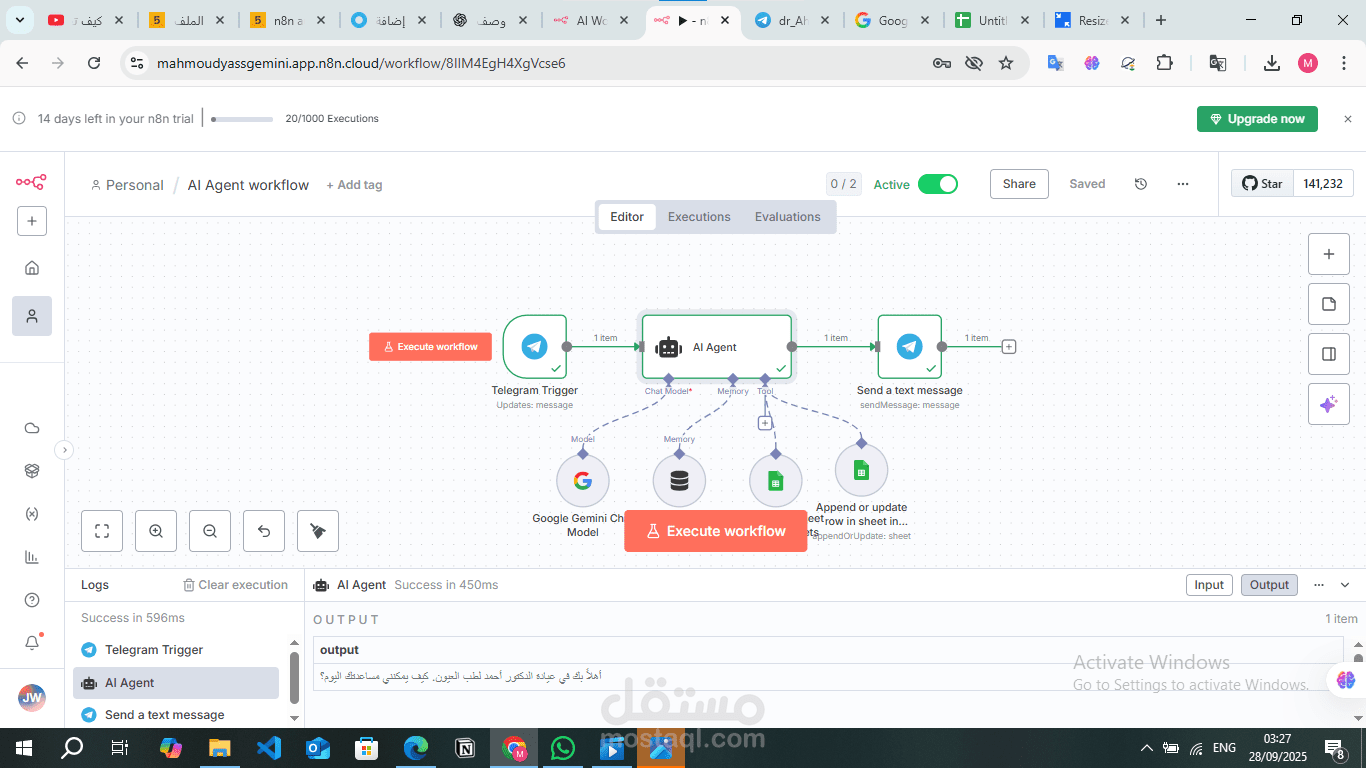Screen dimensions: 1366x768
Task: Click the reset zoom arrow button
Action: pyautogui.click(x=264, y=531)
